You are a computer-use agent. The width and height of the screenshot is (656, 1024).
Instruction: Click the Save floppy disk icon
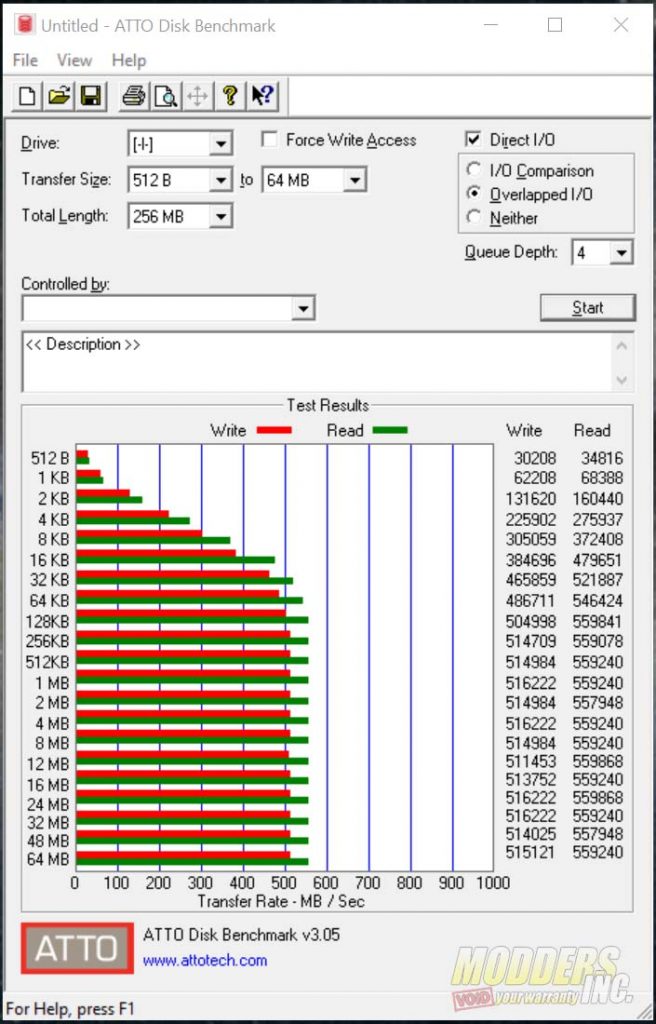91,96
